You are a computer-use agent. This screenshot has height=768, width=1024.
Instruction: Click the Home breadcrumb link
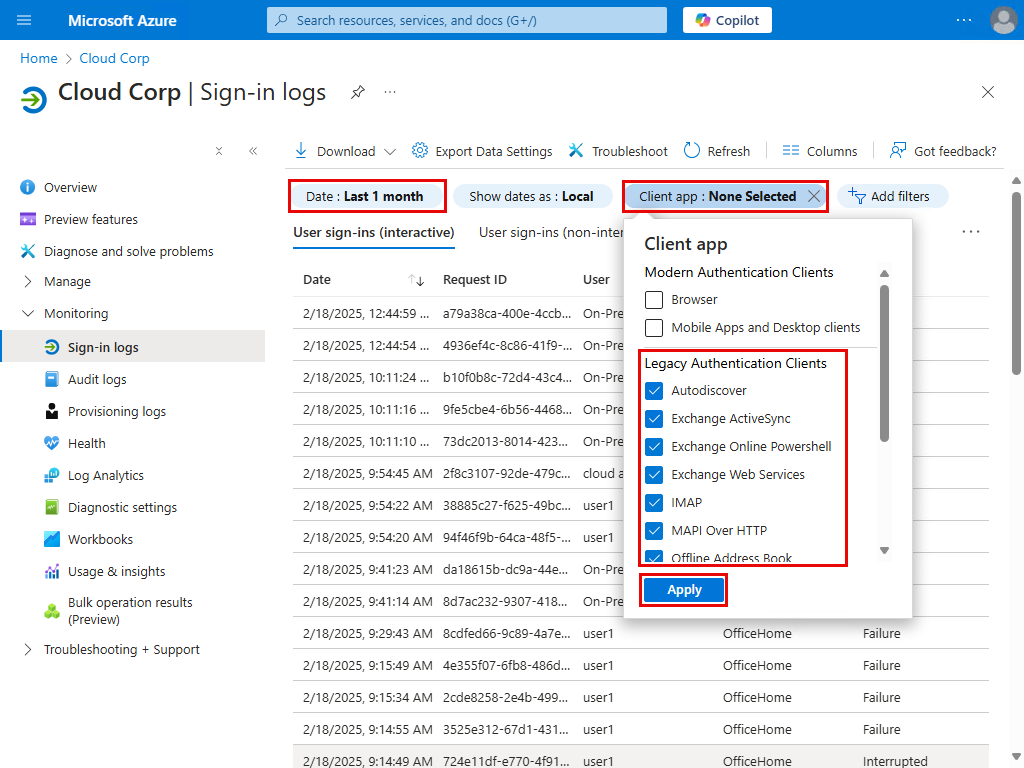click(39, 58)
